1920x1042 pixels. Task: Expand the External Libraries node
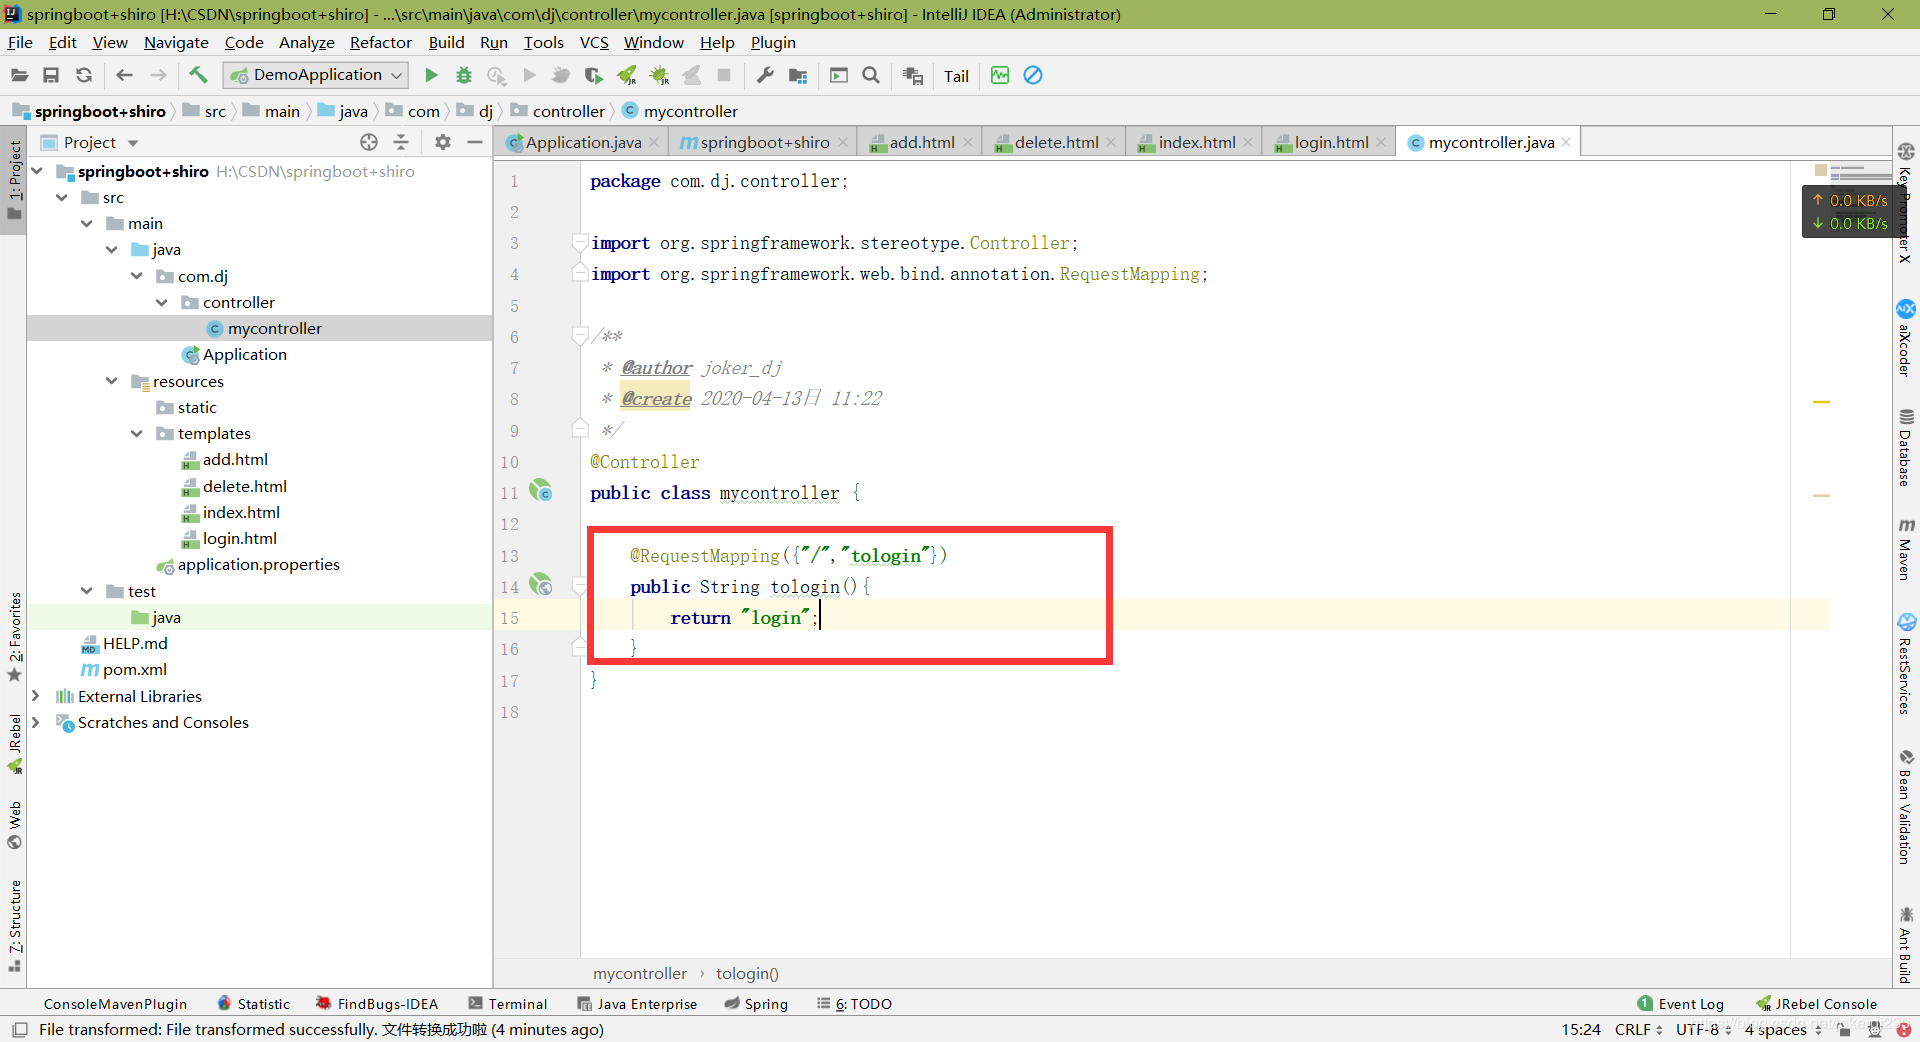point(36,696)
